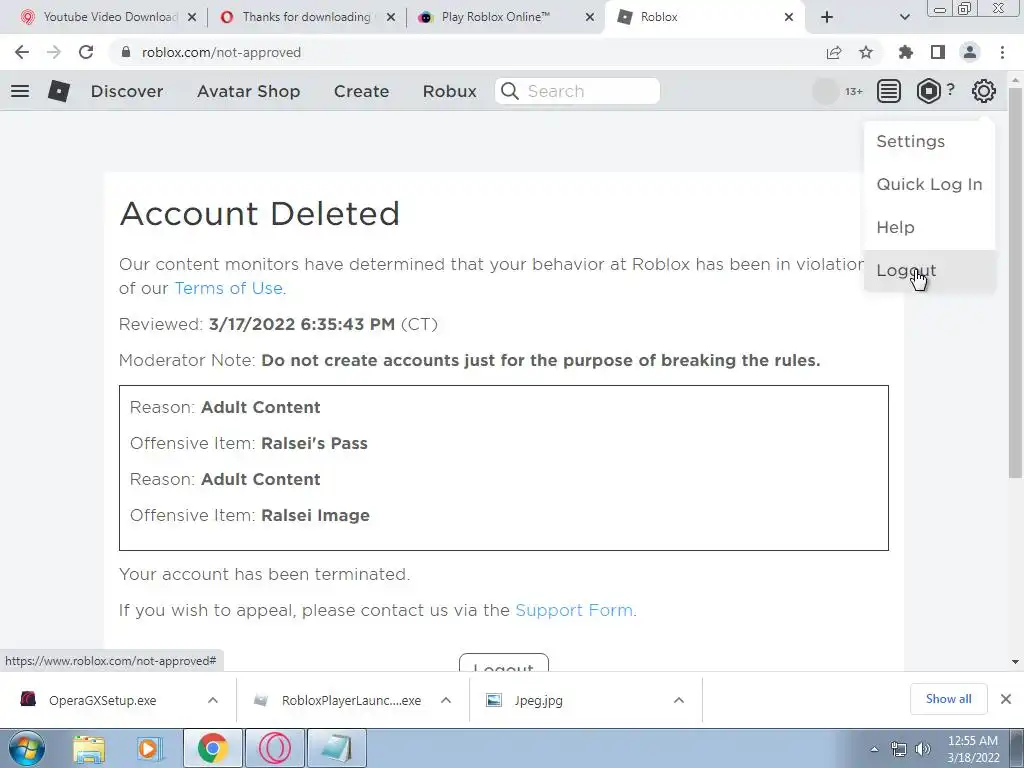Click the network tray icon
The width and height of the screenshot is (1024, 768).
[899, 749]
